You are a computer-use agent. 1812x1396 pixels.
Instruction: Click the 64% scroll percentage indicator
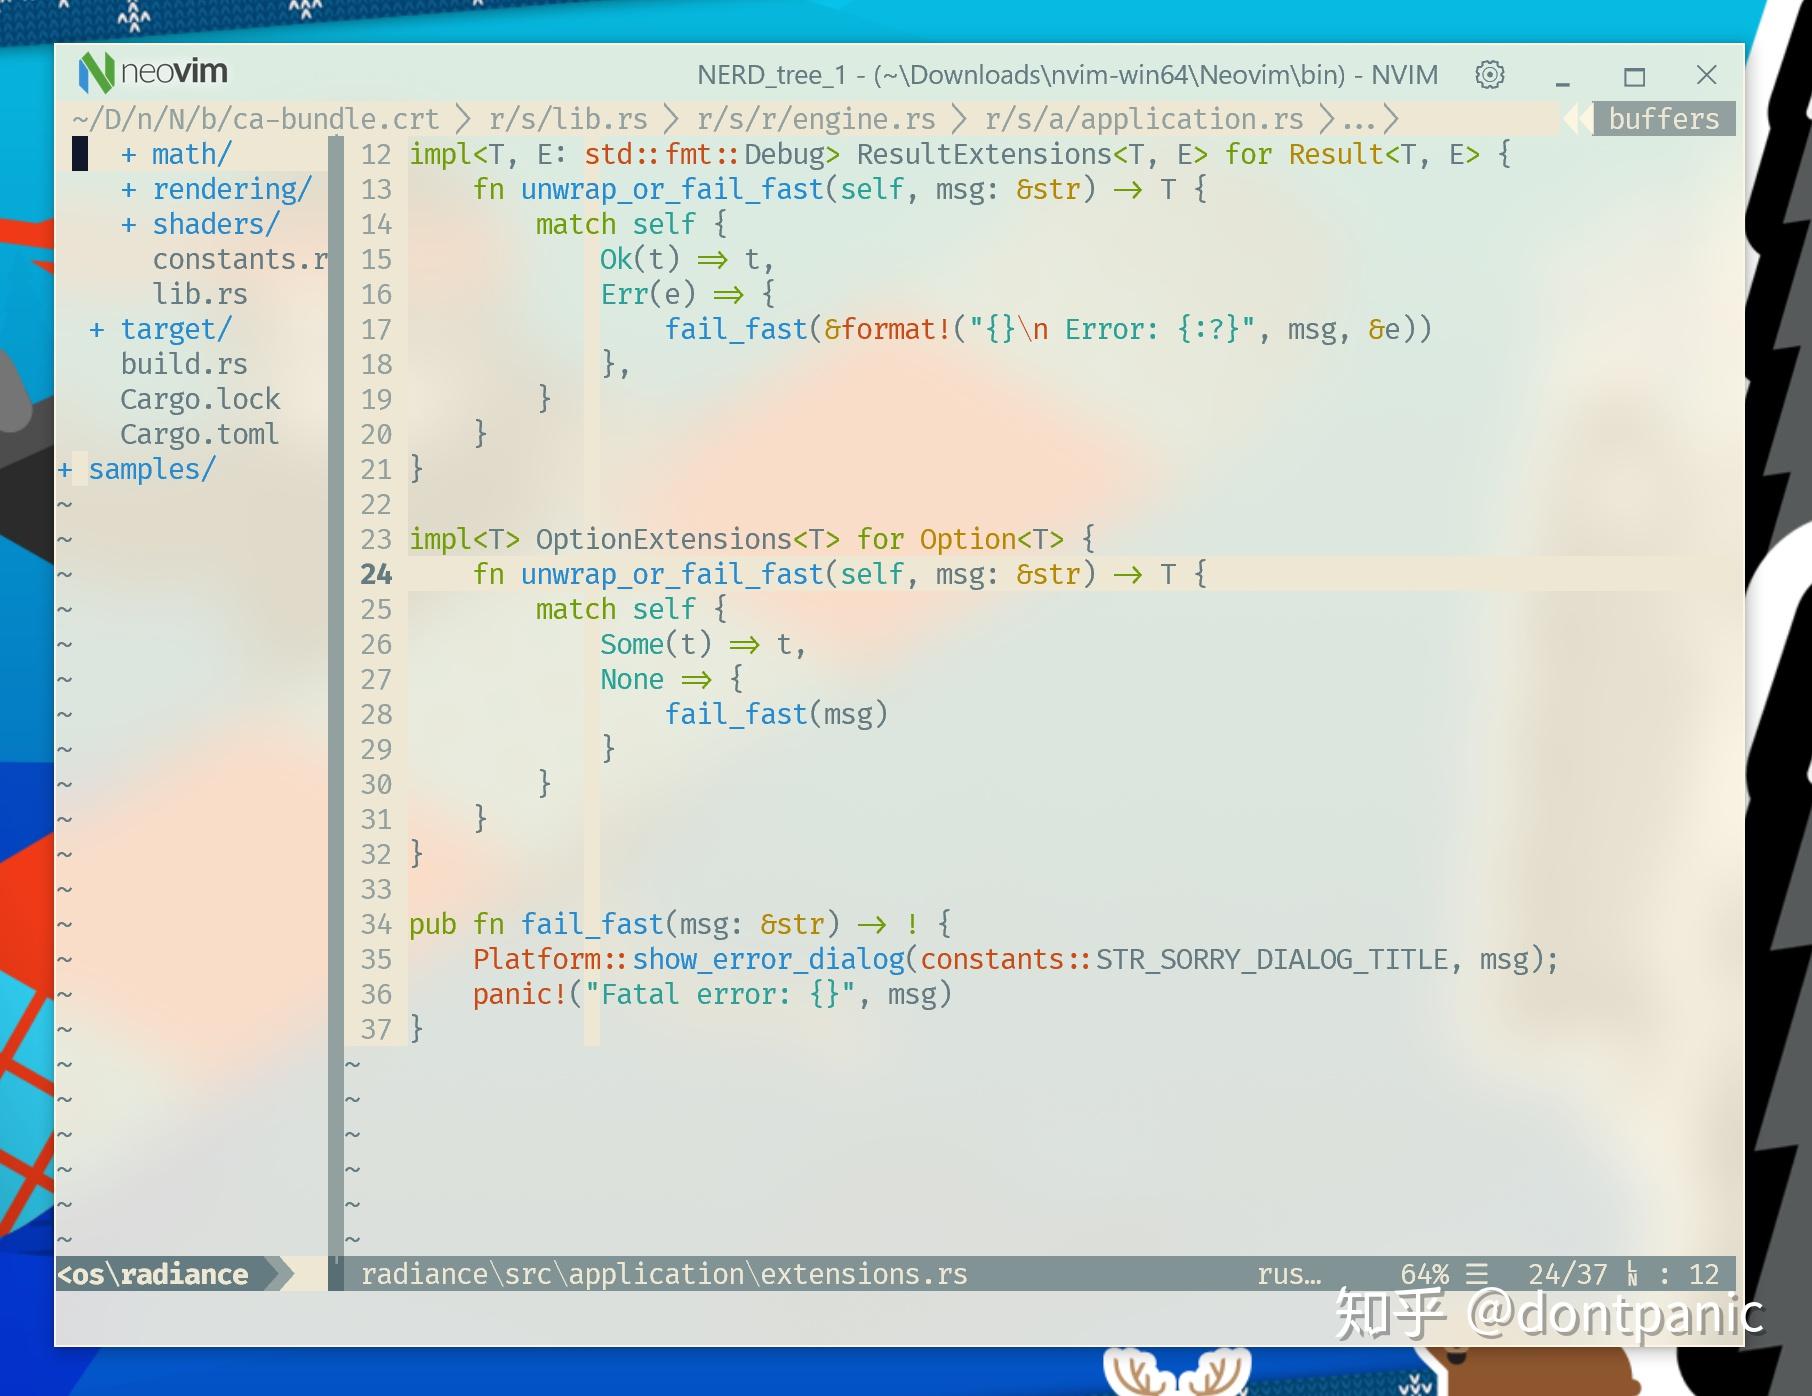click(x=1425, y=1274)
